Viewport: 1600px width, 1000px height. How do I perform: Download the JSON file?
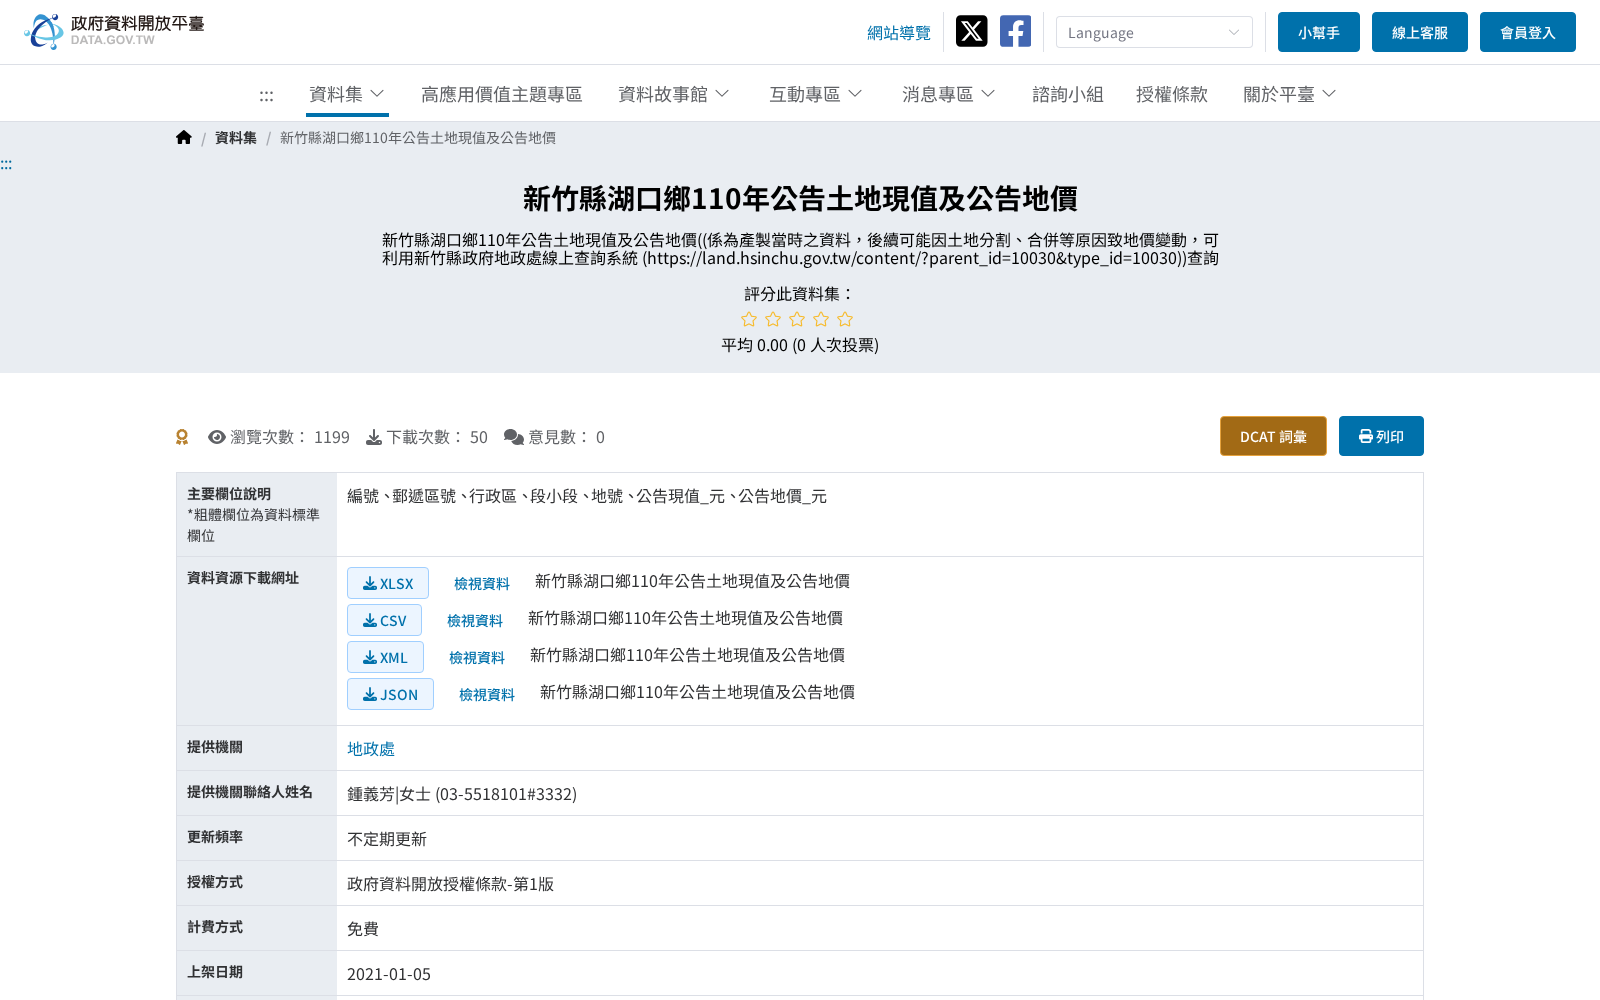390,694
